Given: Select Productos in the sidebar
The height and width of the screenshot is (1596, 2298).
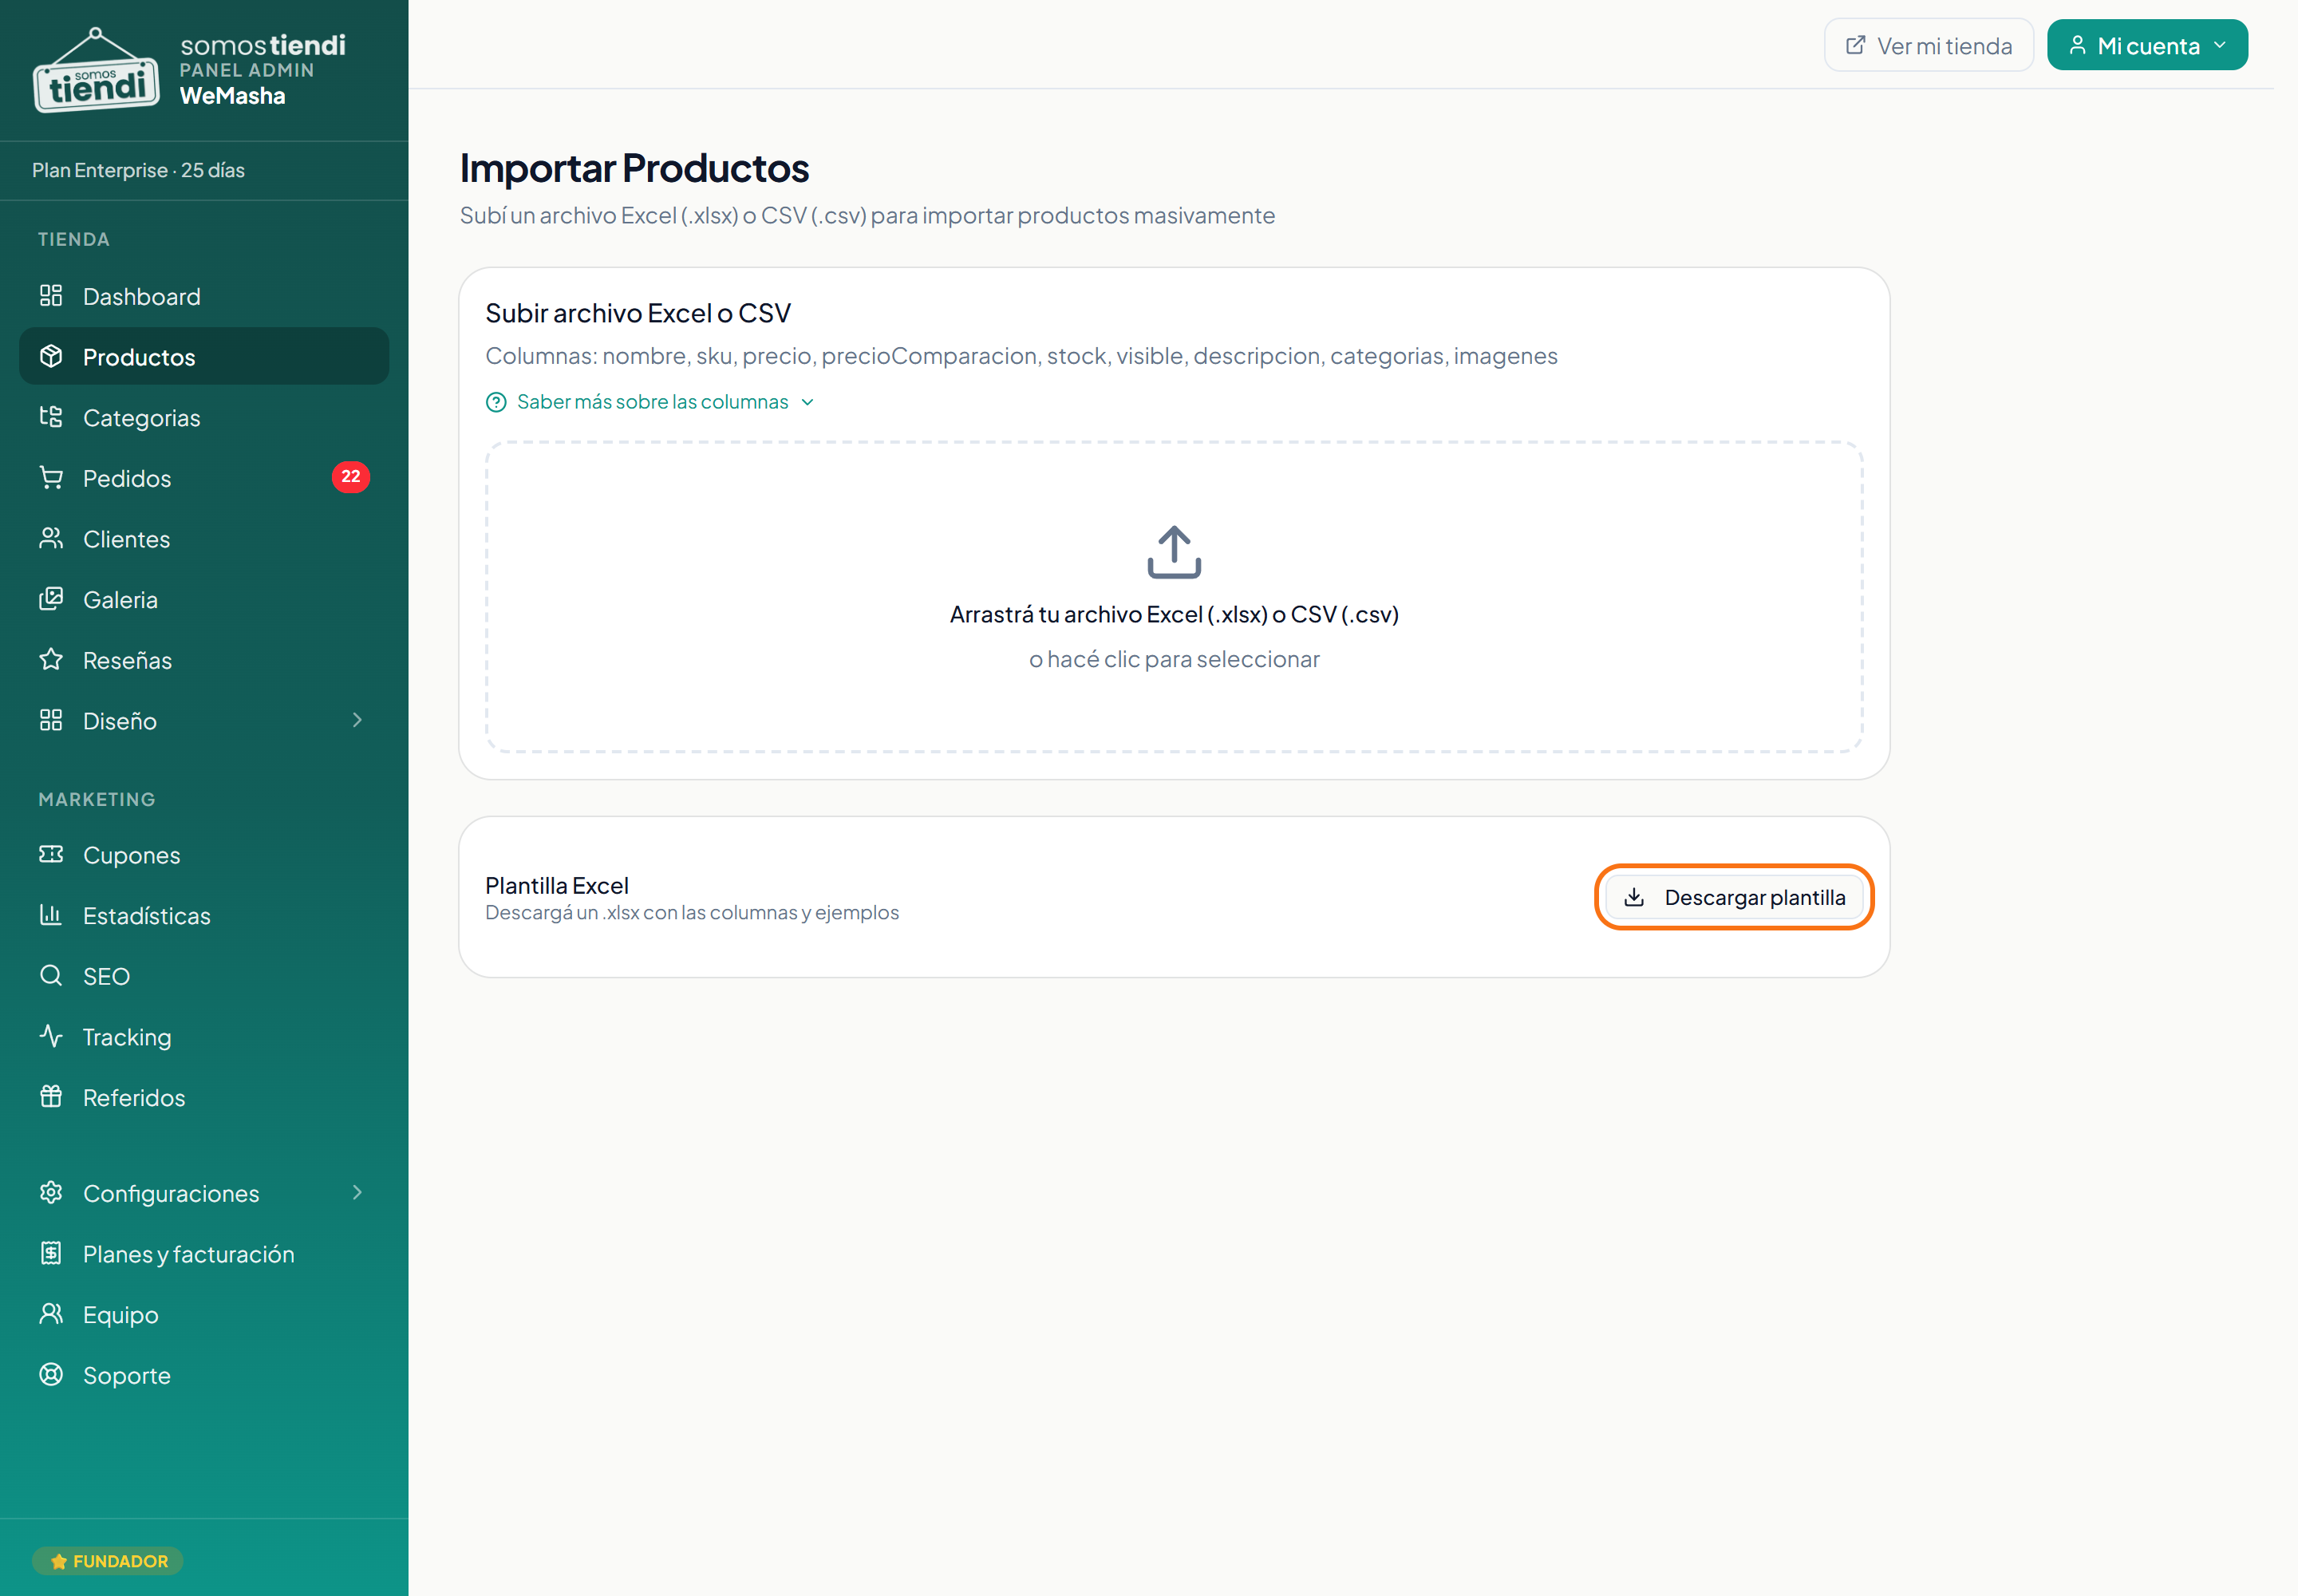Looking at the screenshot, I should coord(204,356).
